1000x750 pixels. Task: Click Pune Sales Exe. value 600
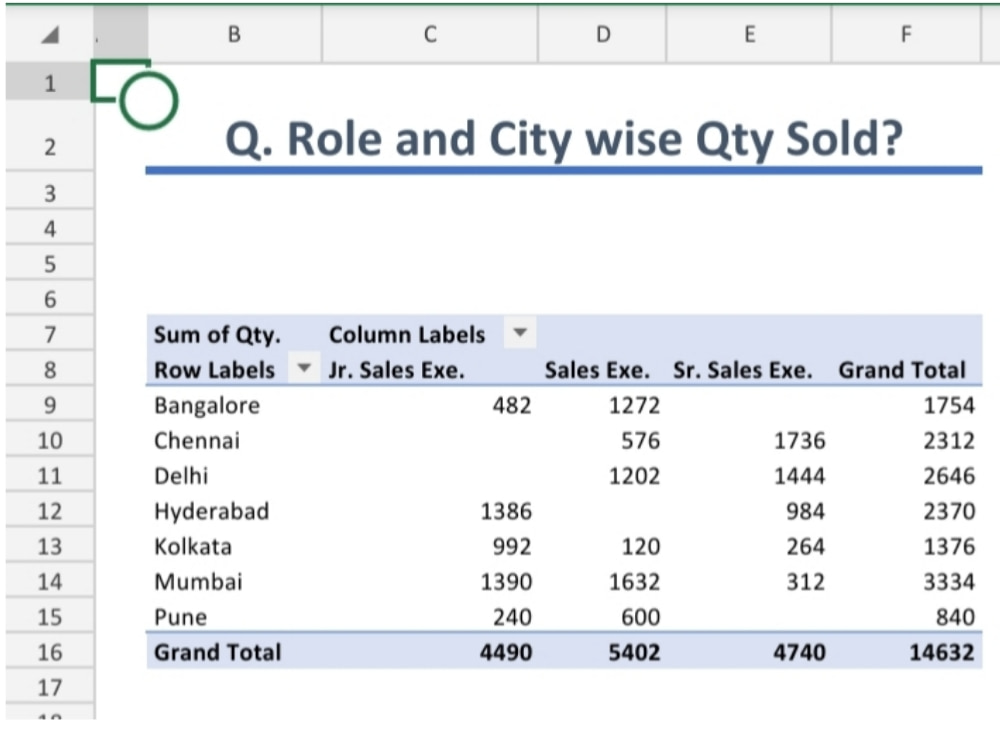(640, 617)
